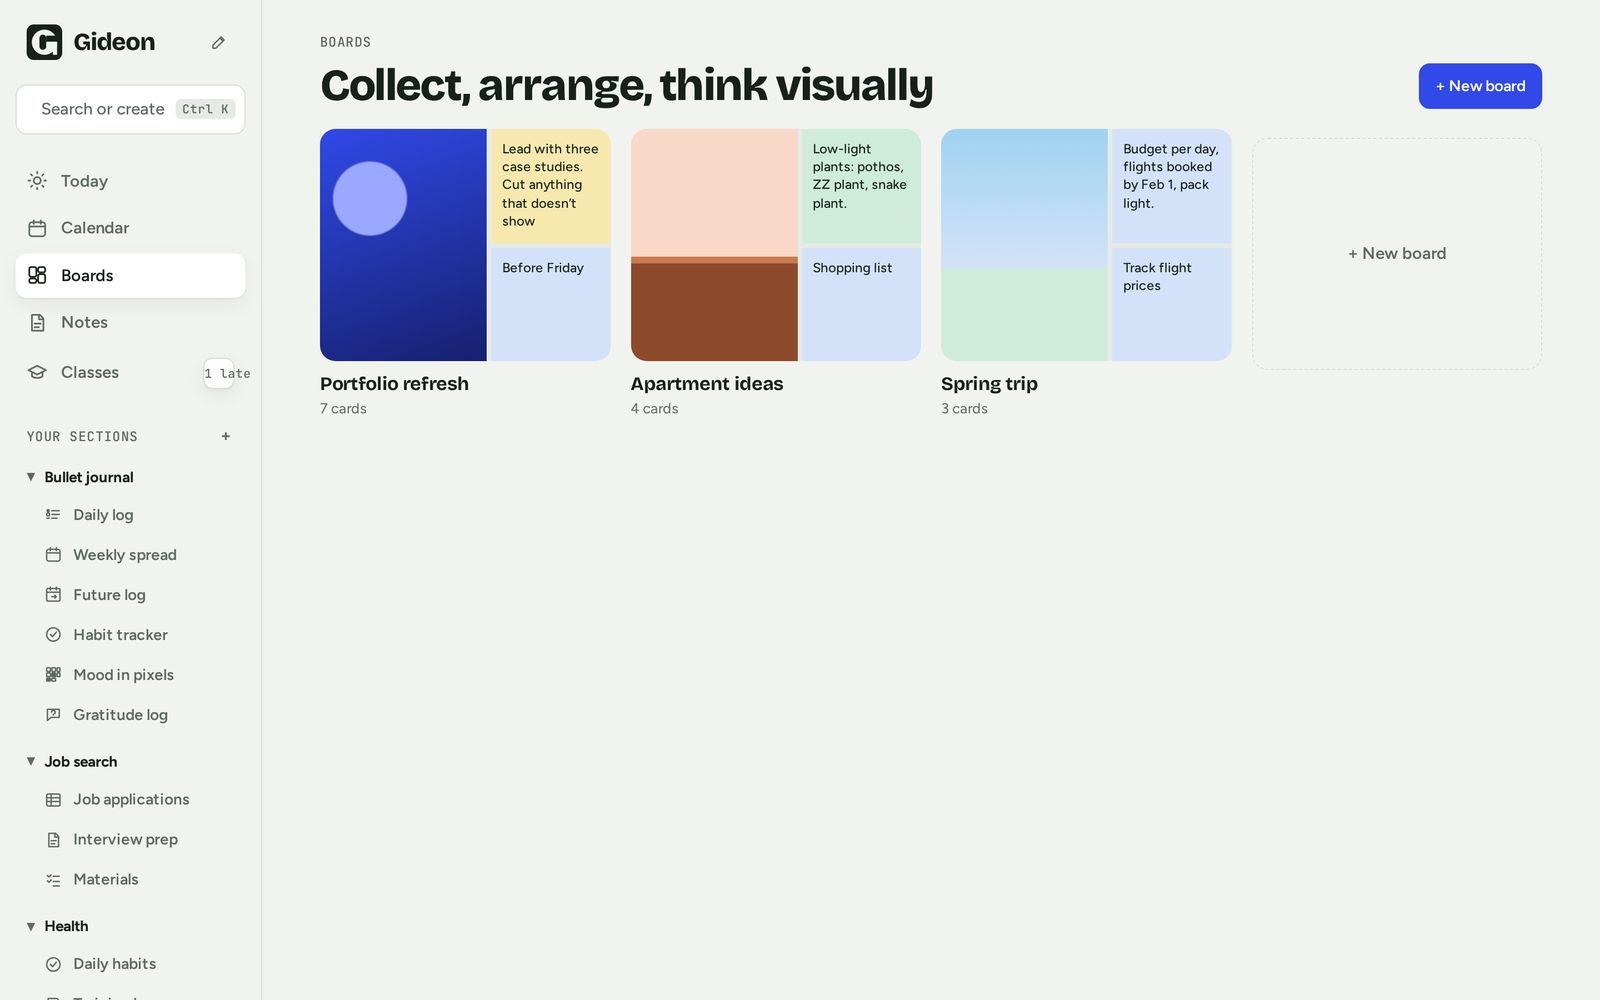Click the Daily habits check icon
The height and width of the screenshot is (1000, 1600).
pos(53,964)
